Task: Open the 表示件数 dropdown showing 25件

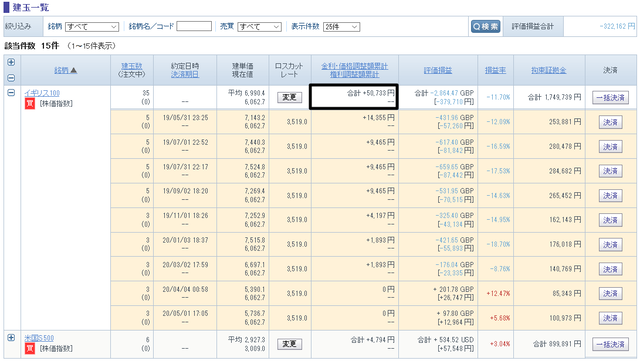Action: pos(341,27)
